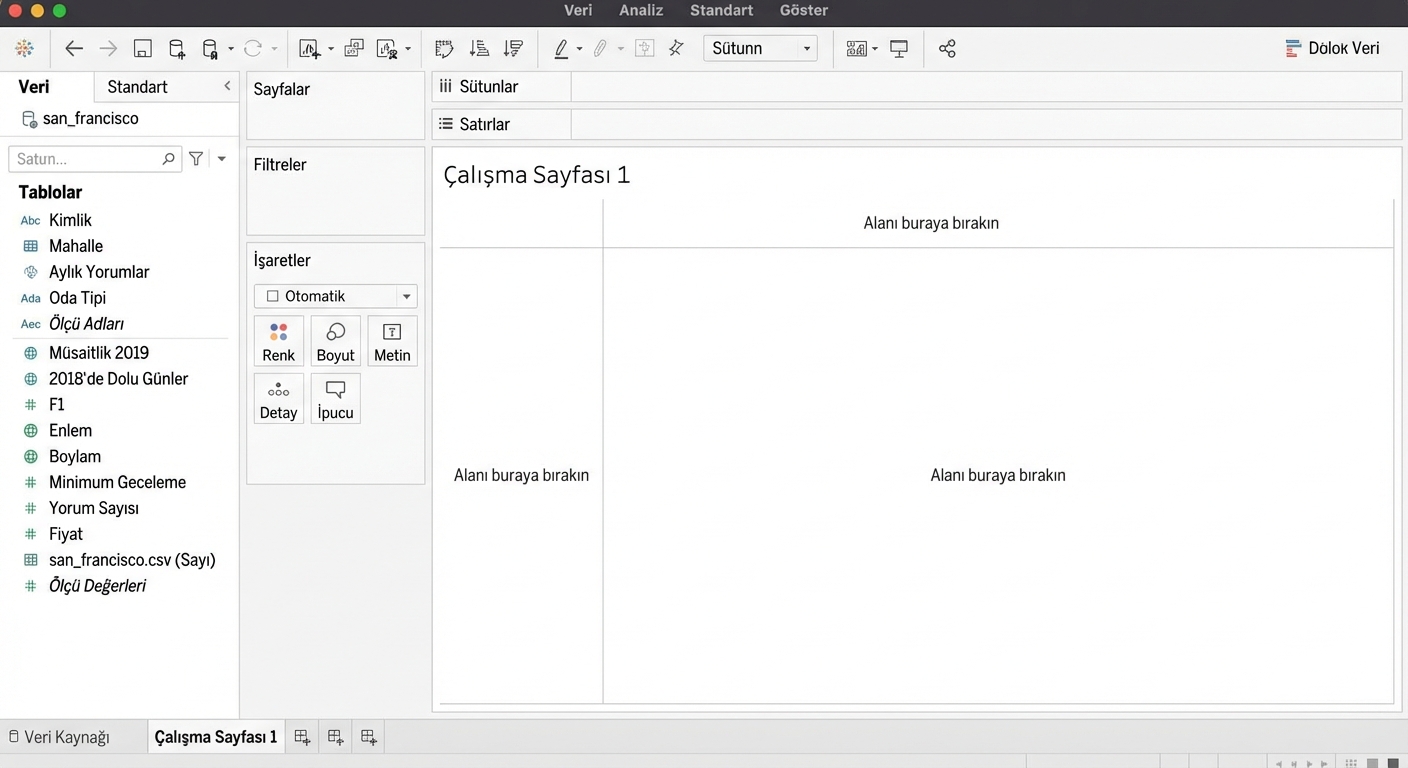Image resolution: width=1408 pixels, height=768 pixels.
Task: Click the save icon in toolbar
Action: click(142, 48)
